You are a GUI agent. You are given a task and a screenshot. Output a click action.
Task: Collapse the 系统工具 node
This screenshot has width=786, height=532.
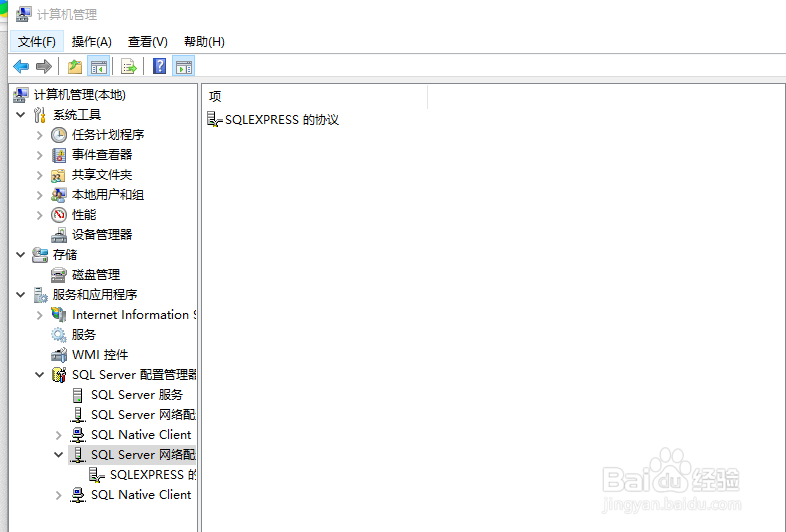(21, 115)
